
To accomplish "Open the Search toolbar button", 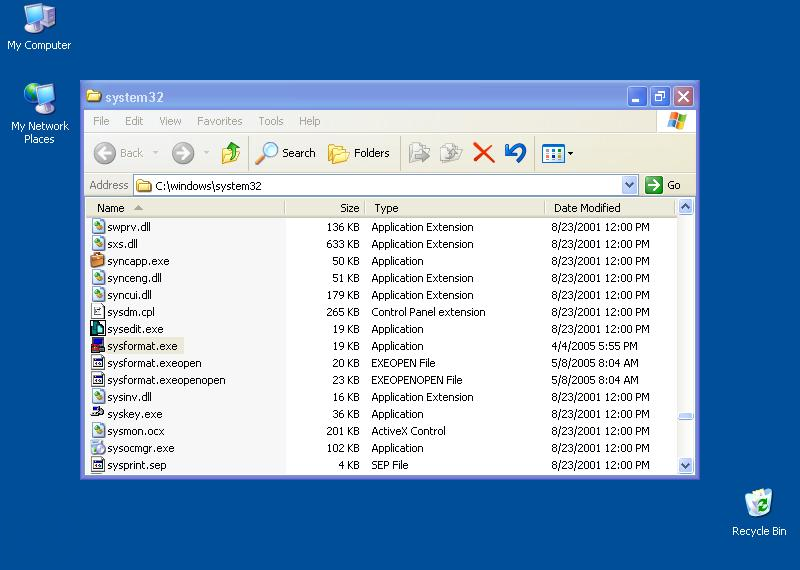I will [286, 153].
